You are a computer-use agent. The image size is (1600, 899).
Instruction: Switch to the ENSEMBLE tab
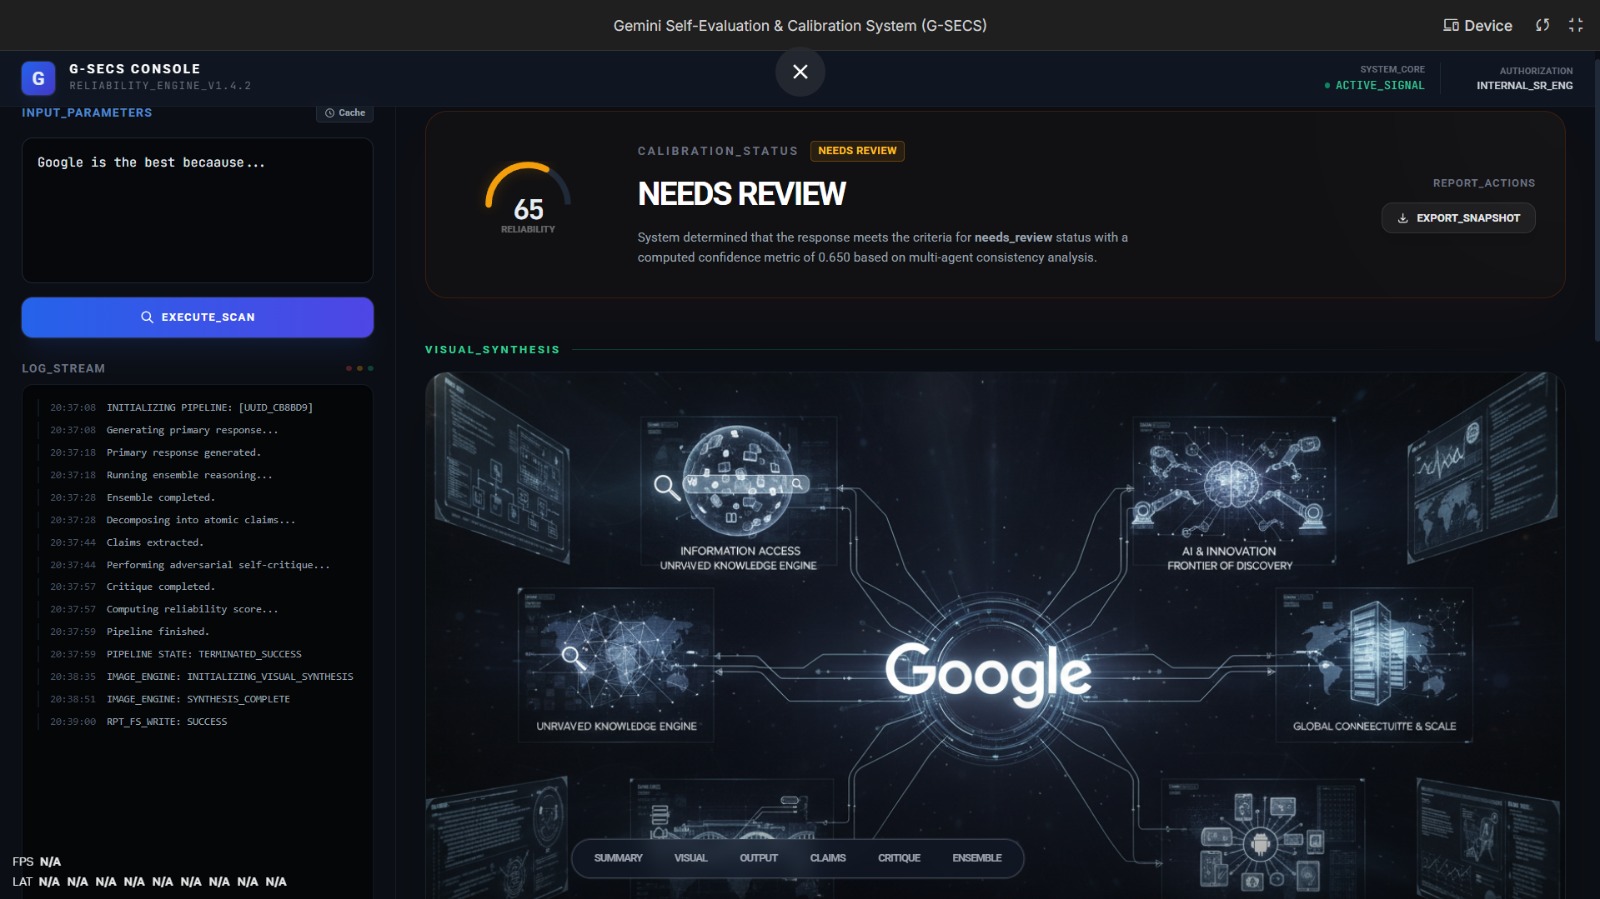tap(977, 858)
